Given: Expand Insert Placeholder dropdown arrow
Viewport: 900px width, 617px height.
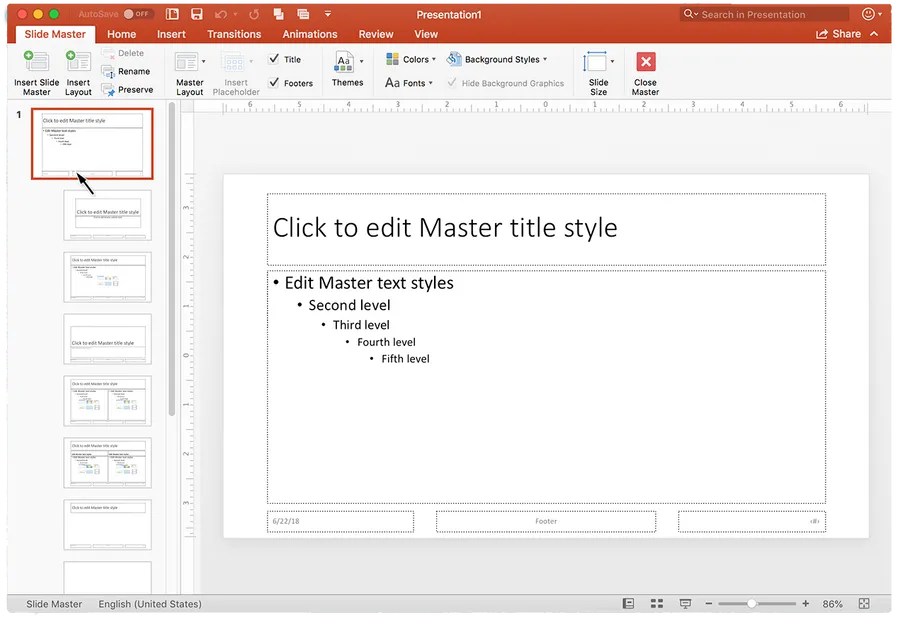Looking at the screenshot, I should pyautogui.click(x=251, y=61).
